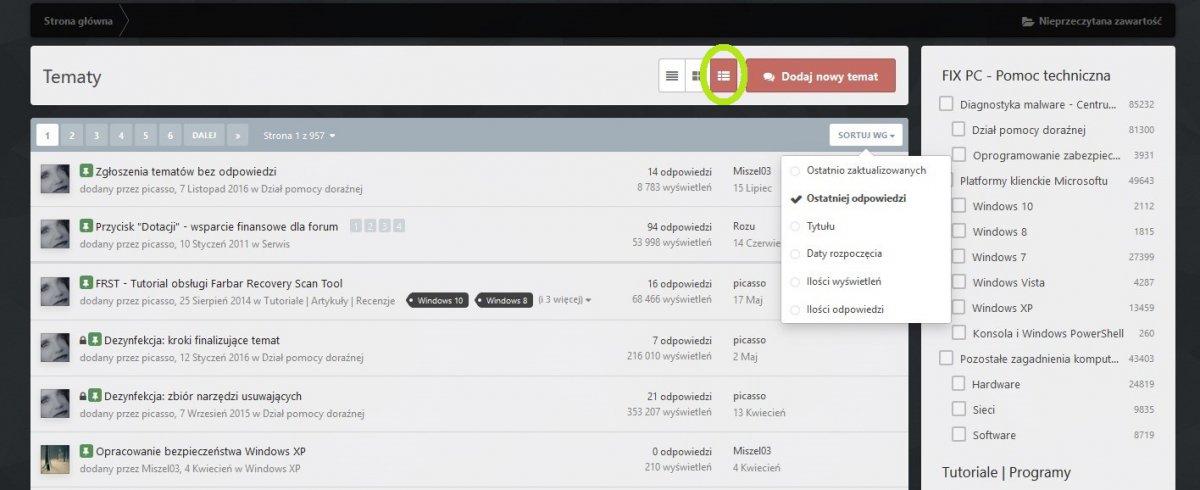Screen dimensions: 1200x490
Task: Tick the Windows 8 checkbox
Action: 958,231
